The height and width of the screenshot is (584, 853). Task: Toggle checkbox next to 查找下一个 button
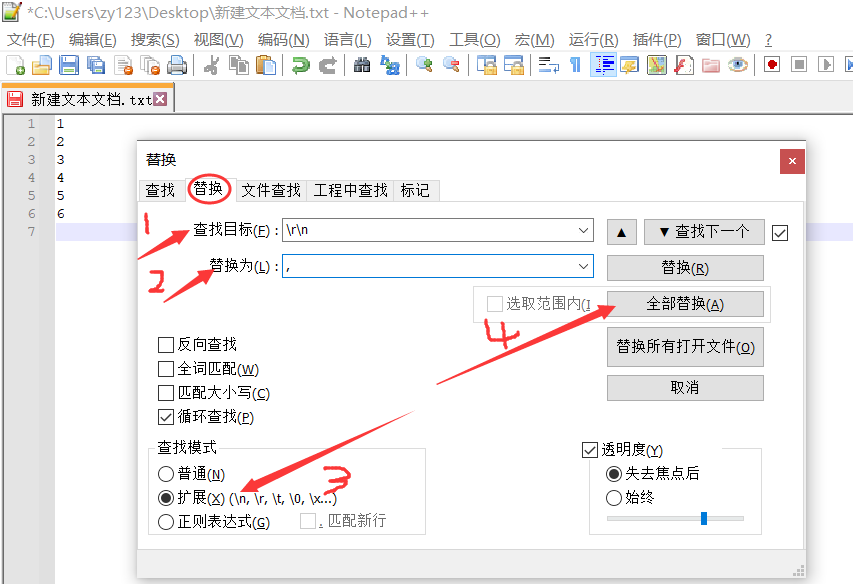(780, 233)
